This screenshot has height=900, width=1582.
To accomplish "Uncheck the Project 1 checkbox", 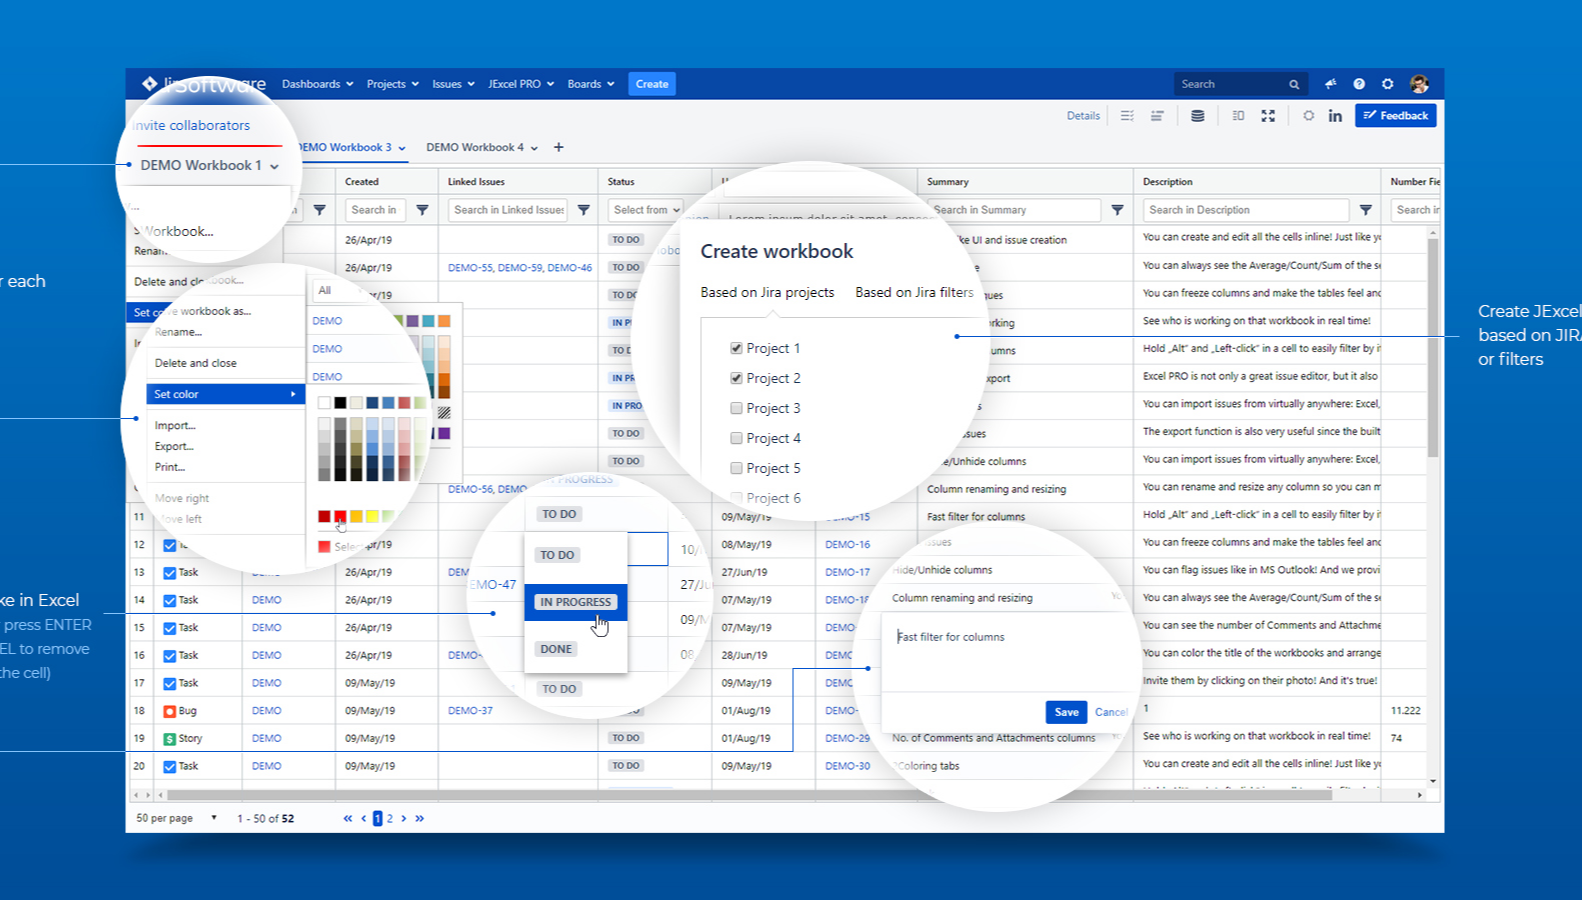I will (x=736, y=348).
